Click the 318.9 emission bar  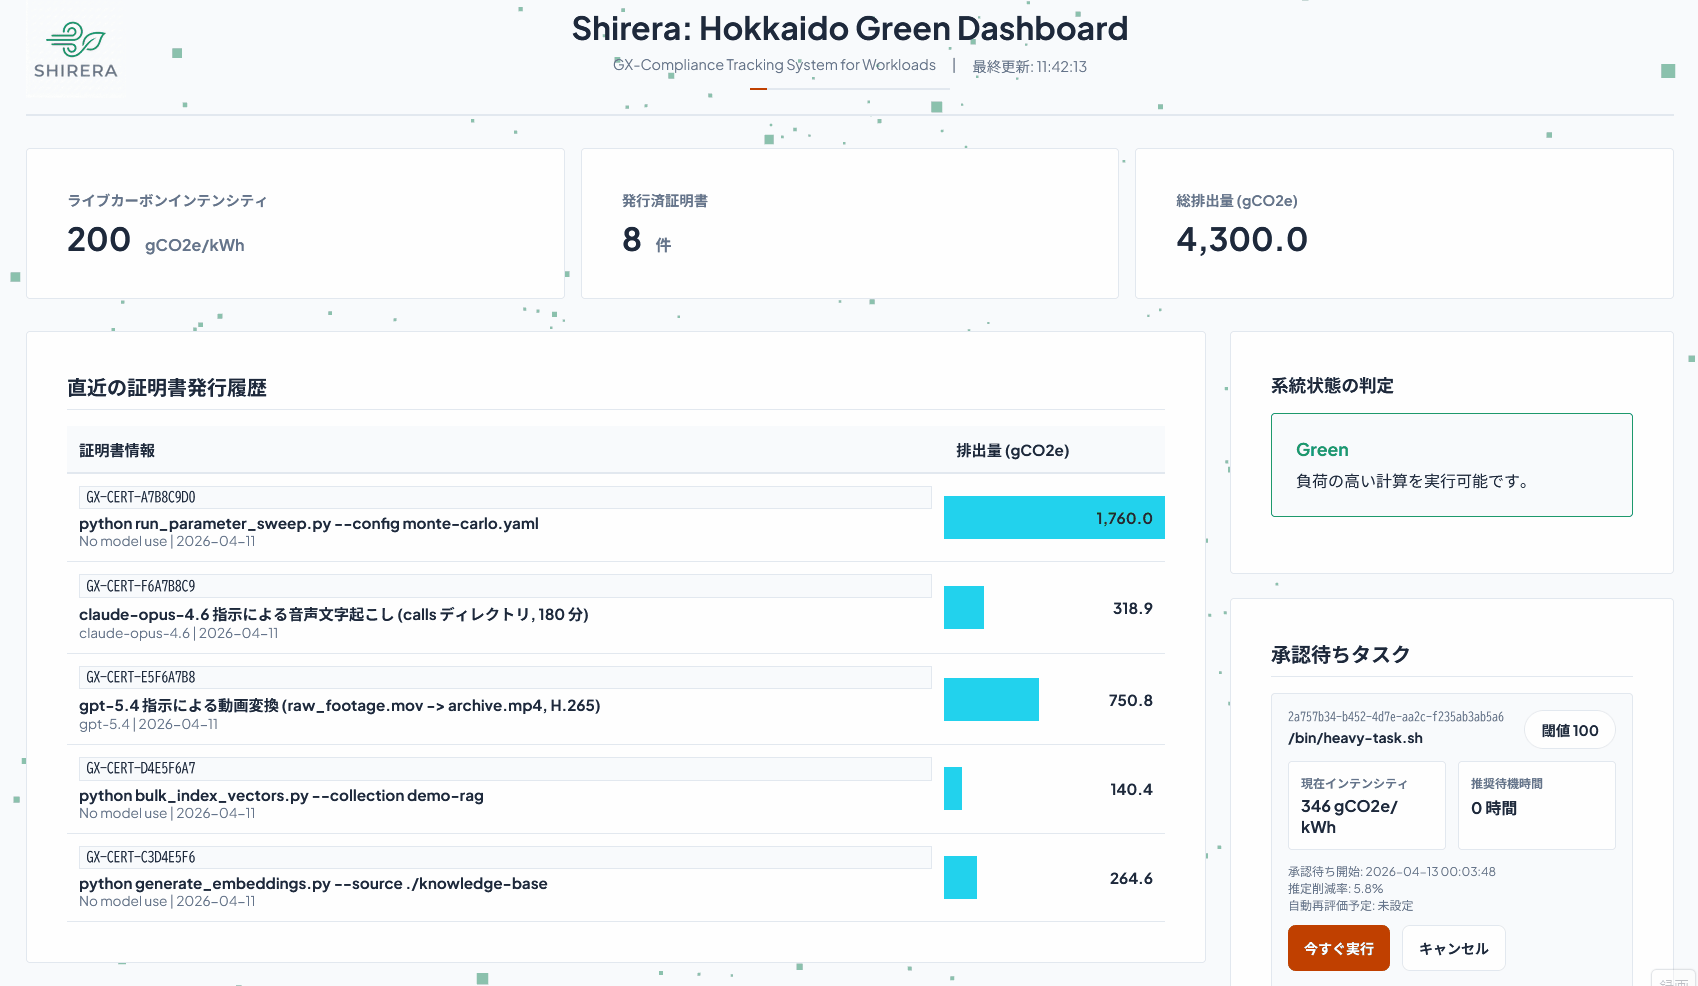[x=964, y=608]
